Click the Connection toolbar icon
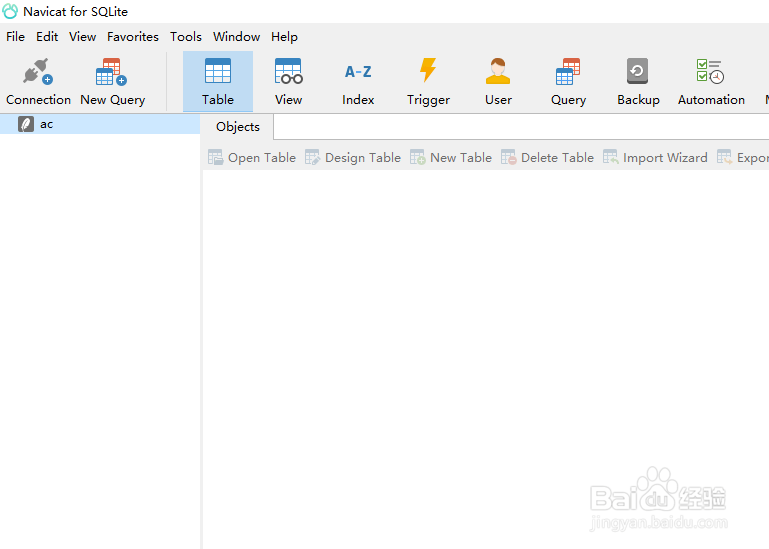 (x=38, y=81)
